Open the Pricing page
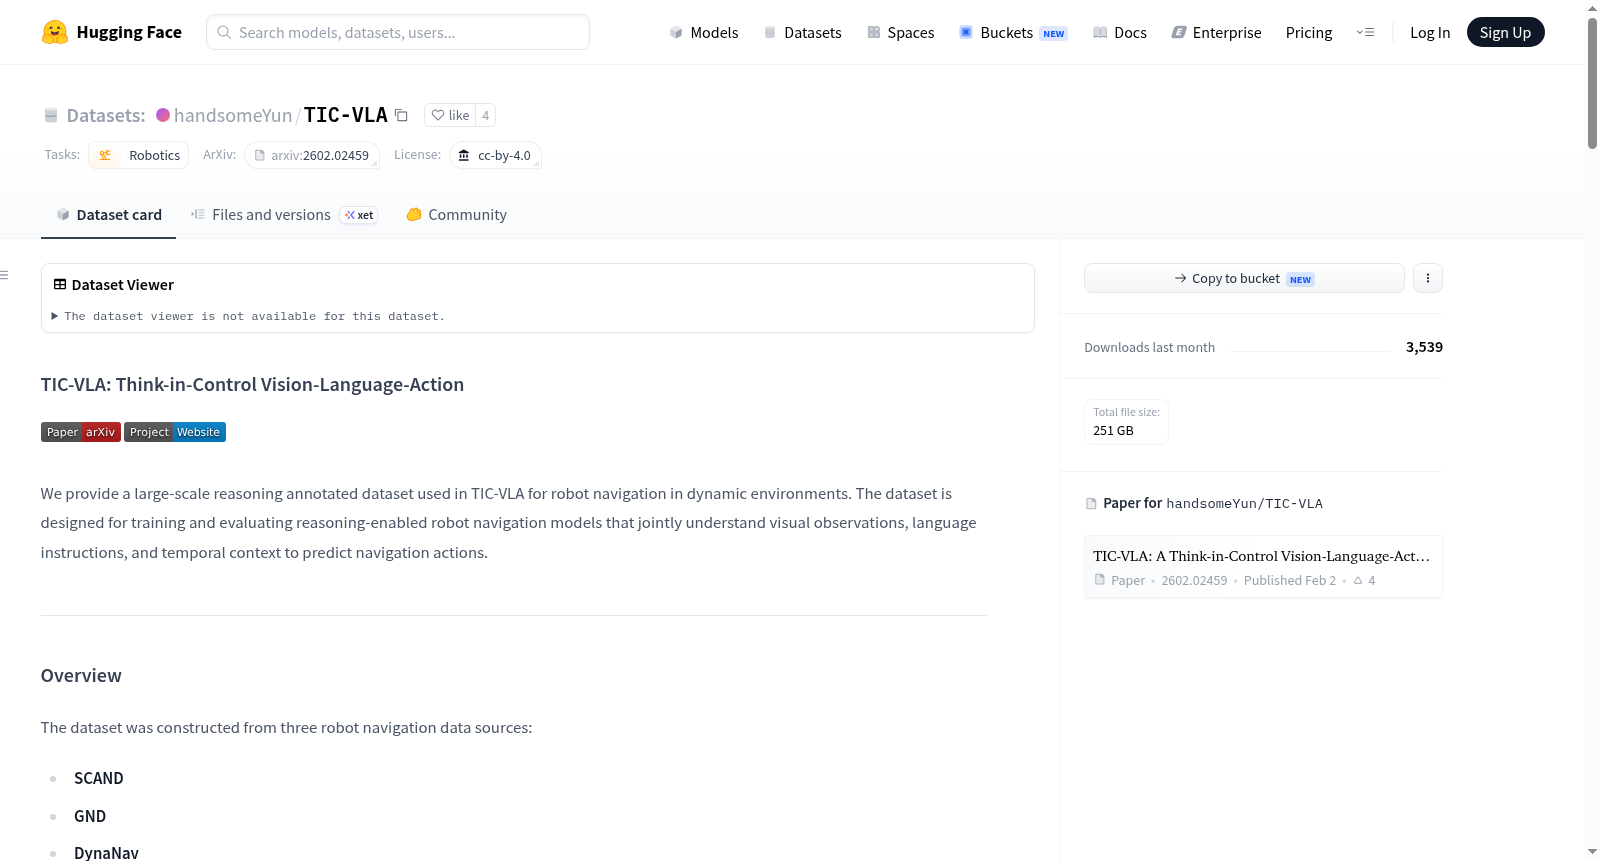Image resolution: width=1600 pixels, height=861 pixels. pyautogui.click(x=1309, y=32)
